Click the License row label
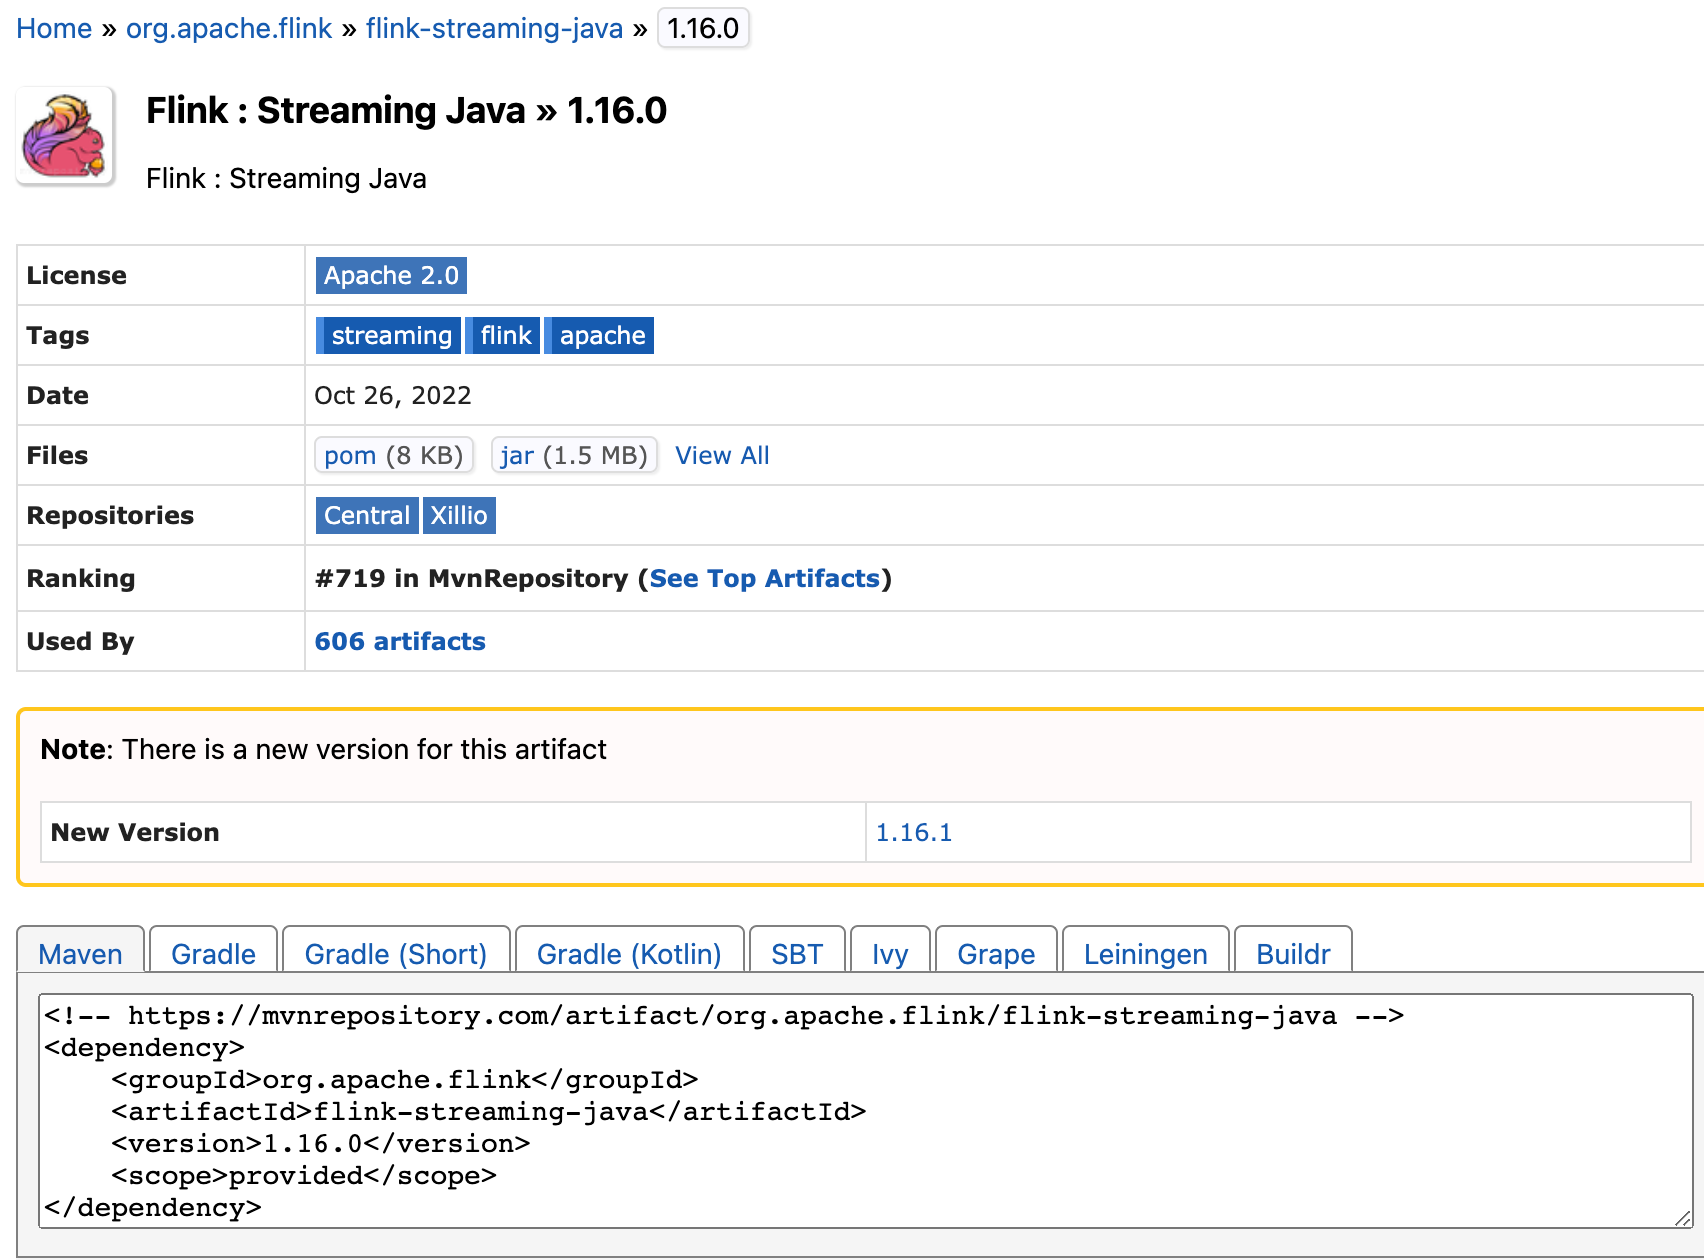Image resolution: width=1704 pixels, height=1260 pixels. pos(77,275)
